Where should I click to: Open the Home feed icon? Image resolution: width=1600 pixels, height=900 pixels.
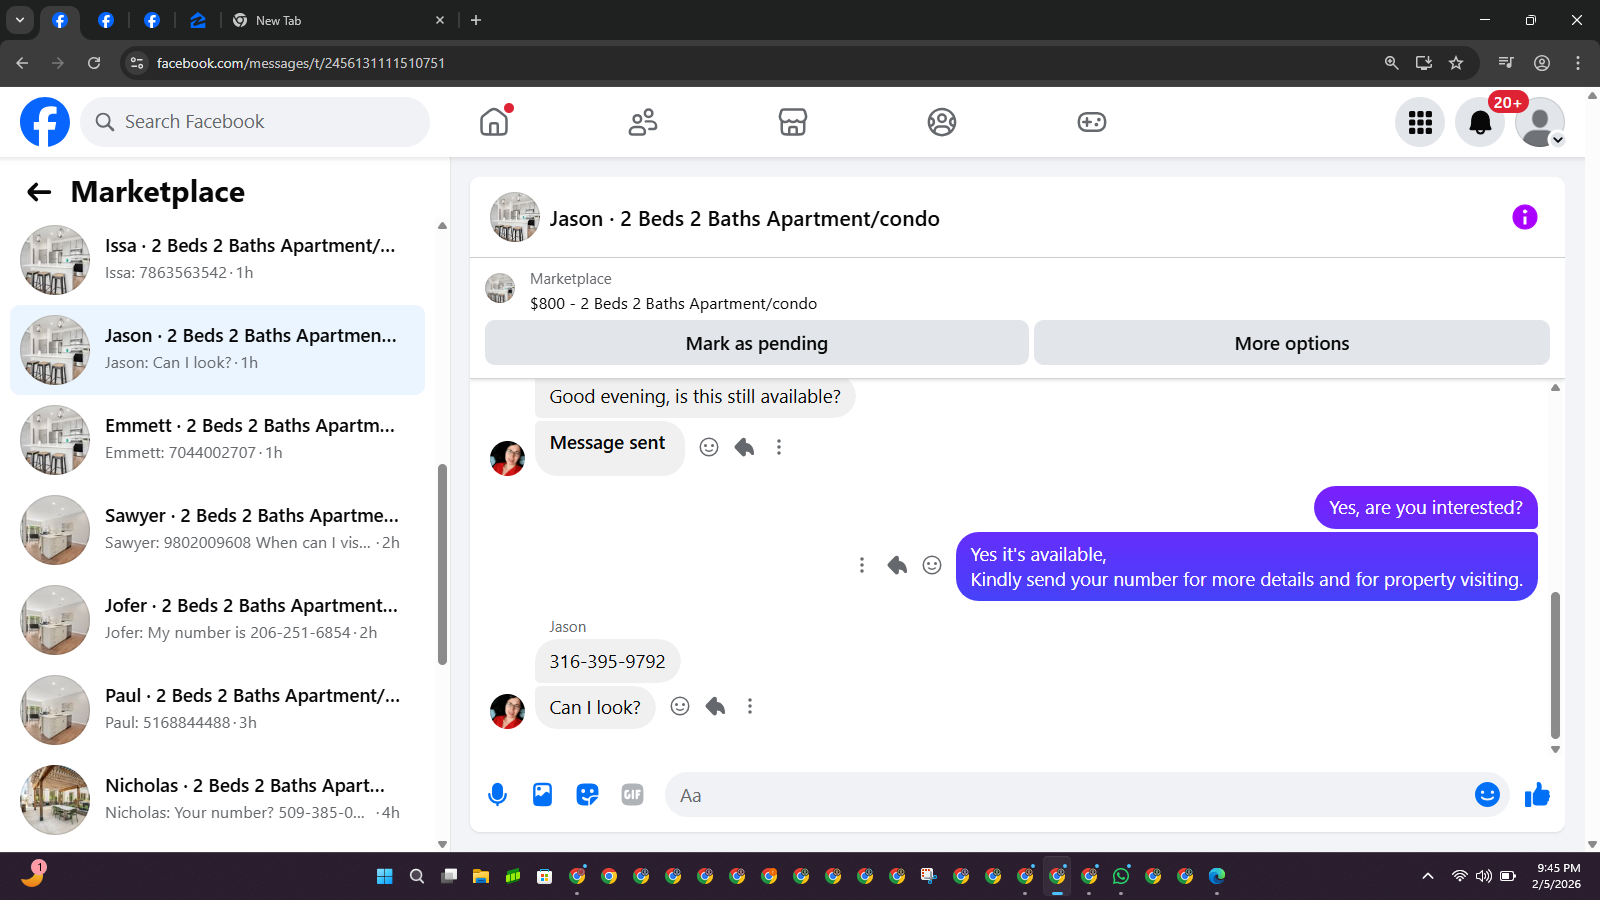494,122
